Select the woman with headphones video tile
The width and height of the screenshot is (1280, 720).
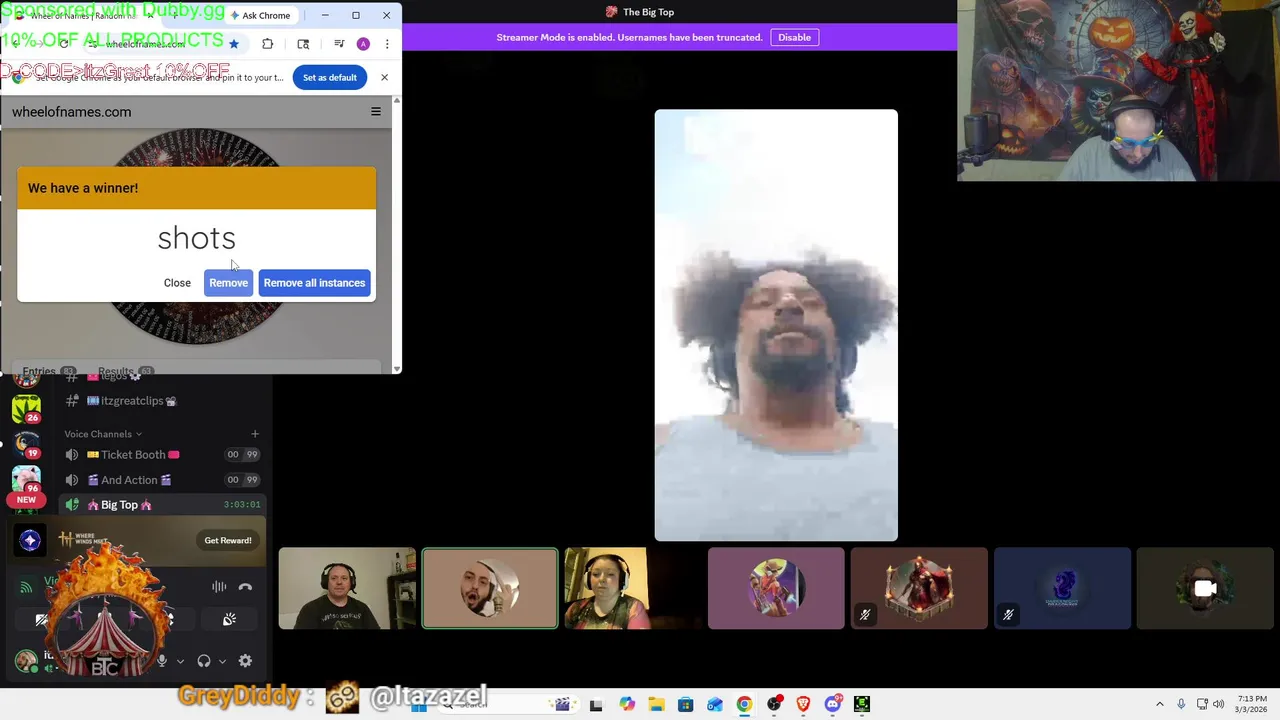[x=633, y=589]
